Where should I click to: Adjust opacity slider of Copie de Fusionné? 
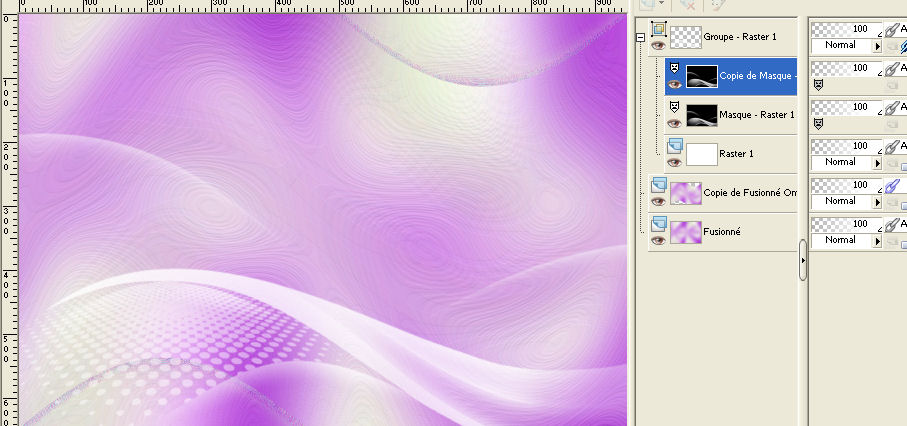[846, 185]
